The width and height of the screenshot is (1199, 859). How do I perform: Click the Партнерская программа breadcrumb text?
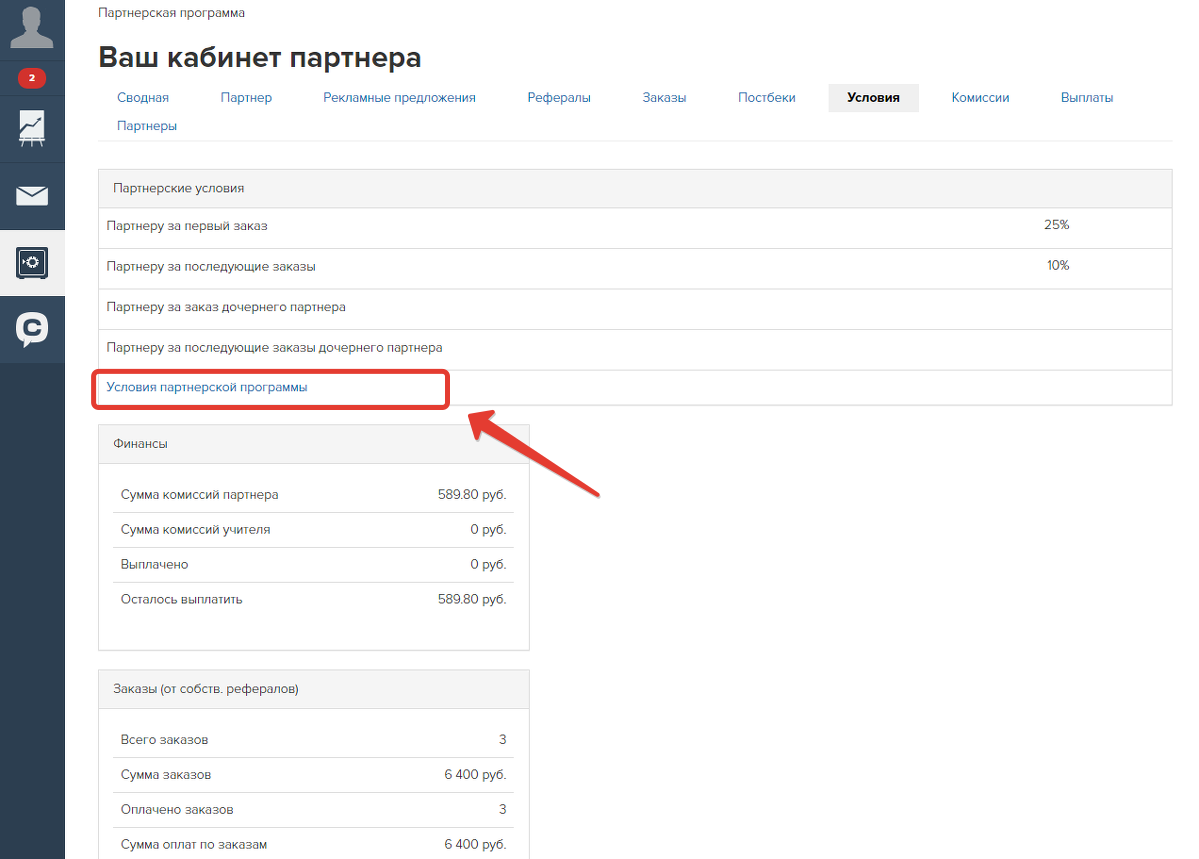click(x=171, y=13)
